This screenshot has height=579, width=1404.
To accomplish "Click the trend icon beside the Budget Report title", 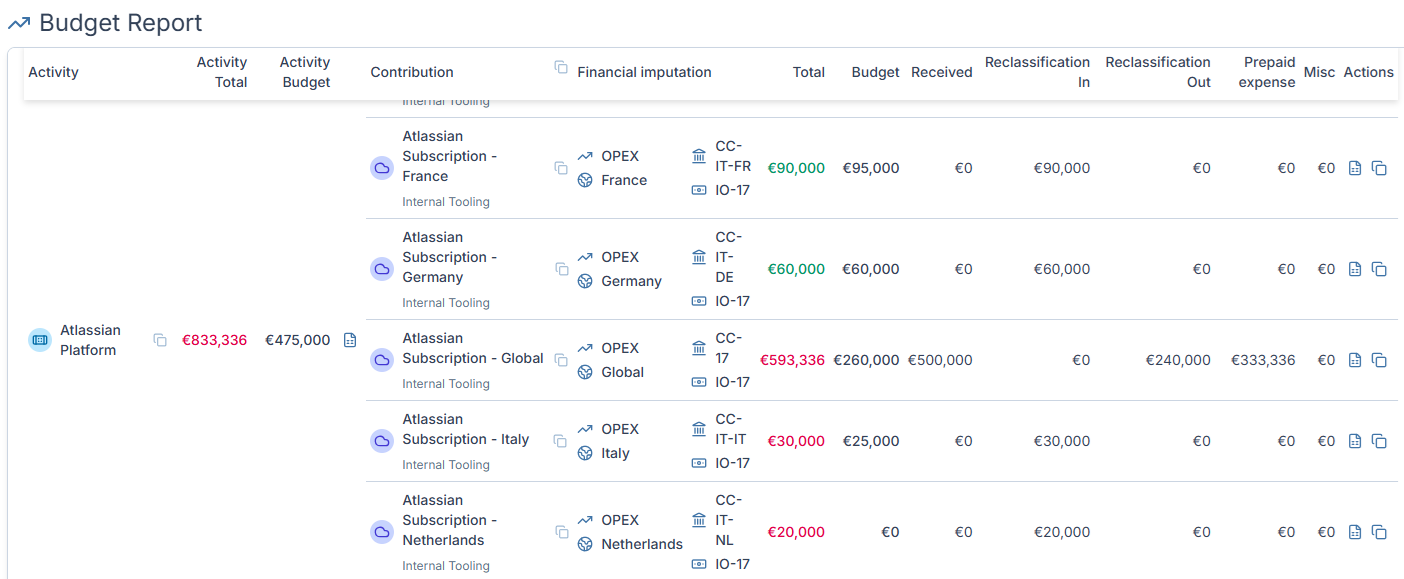I will 18,23.
